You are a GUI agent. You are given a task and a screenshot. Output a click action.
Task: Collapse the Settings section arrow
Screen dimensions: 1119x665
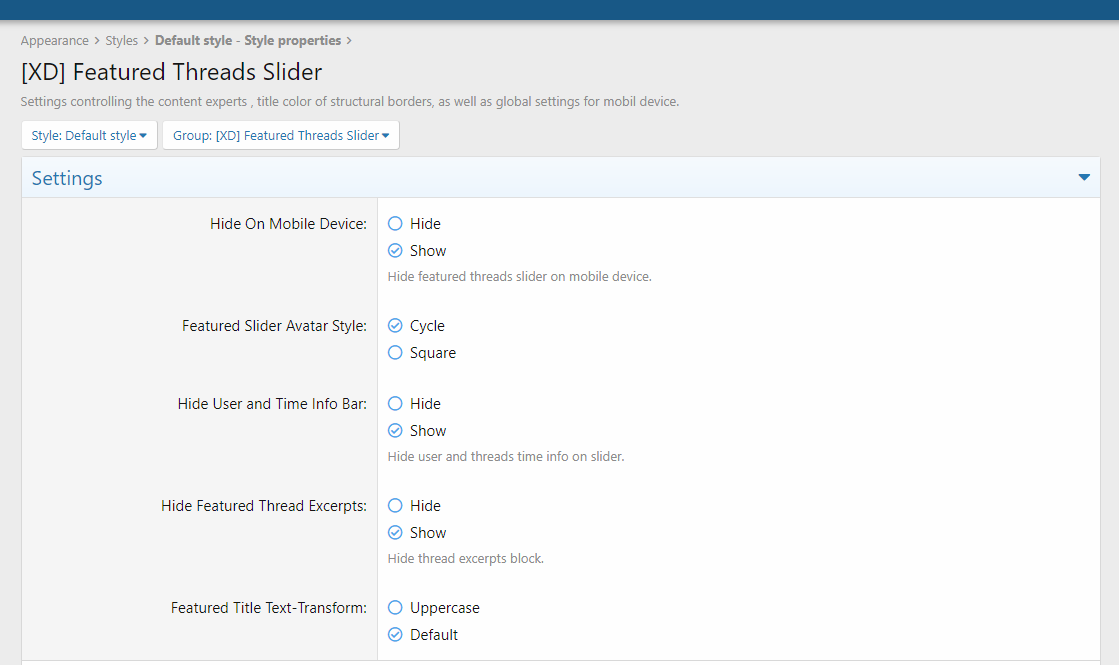point(1084,178)
